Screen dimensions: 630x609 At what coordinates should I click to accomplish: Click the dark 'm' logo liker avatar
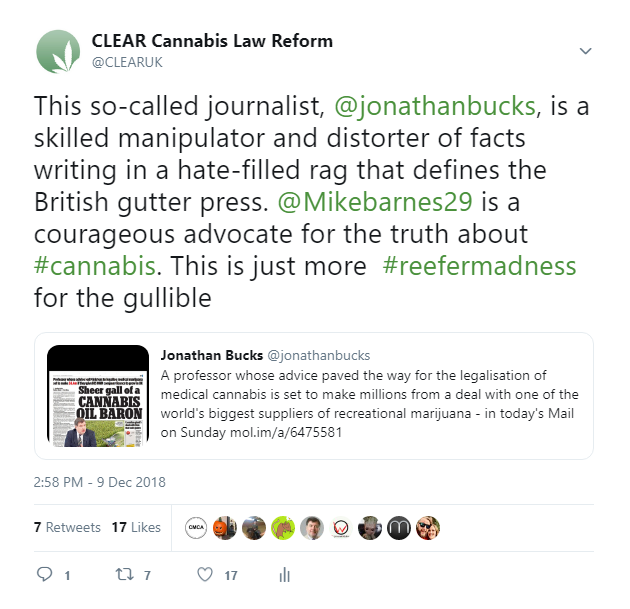[x=398, y=528]
